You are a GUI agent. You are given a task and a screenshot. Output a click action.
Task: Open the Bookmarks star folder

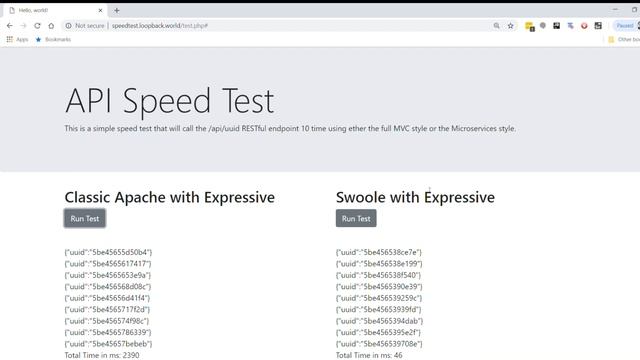53,40
